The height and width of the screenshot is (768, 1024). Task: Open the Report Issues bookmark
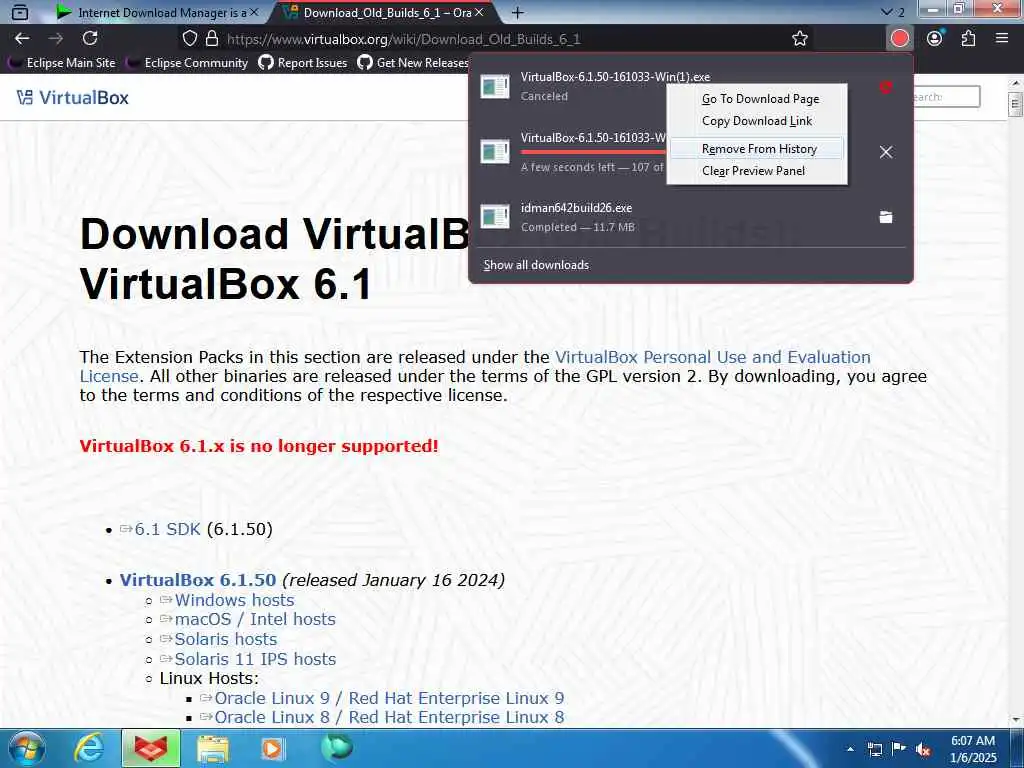coord(303,63)
